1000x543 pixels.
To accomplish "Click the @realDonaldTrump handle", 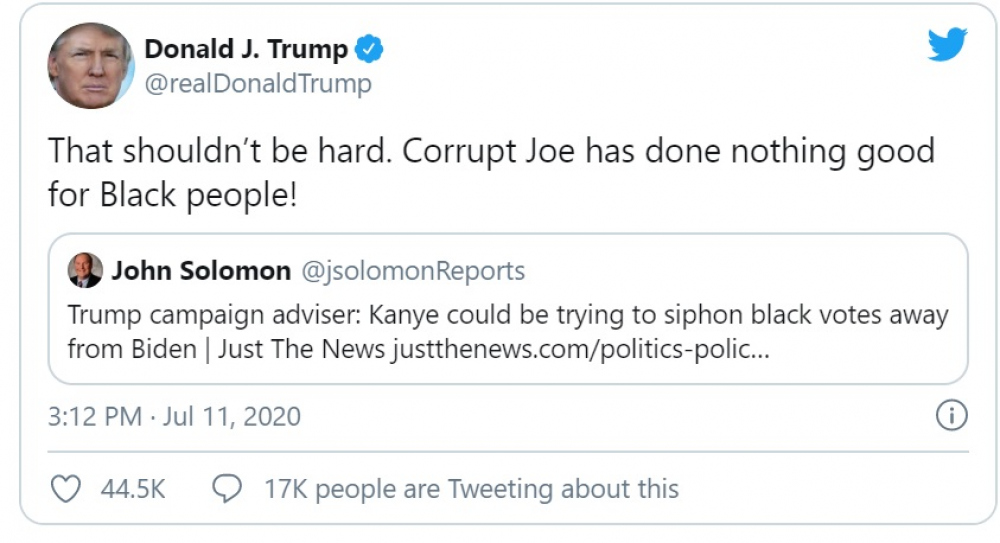I will pos(258,83).
